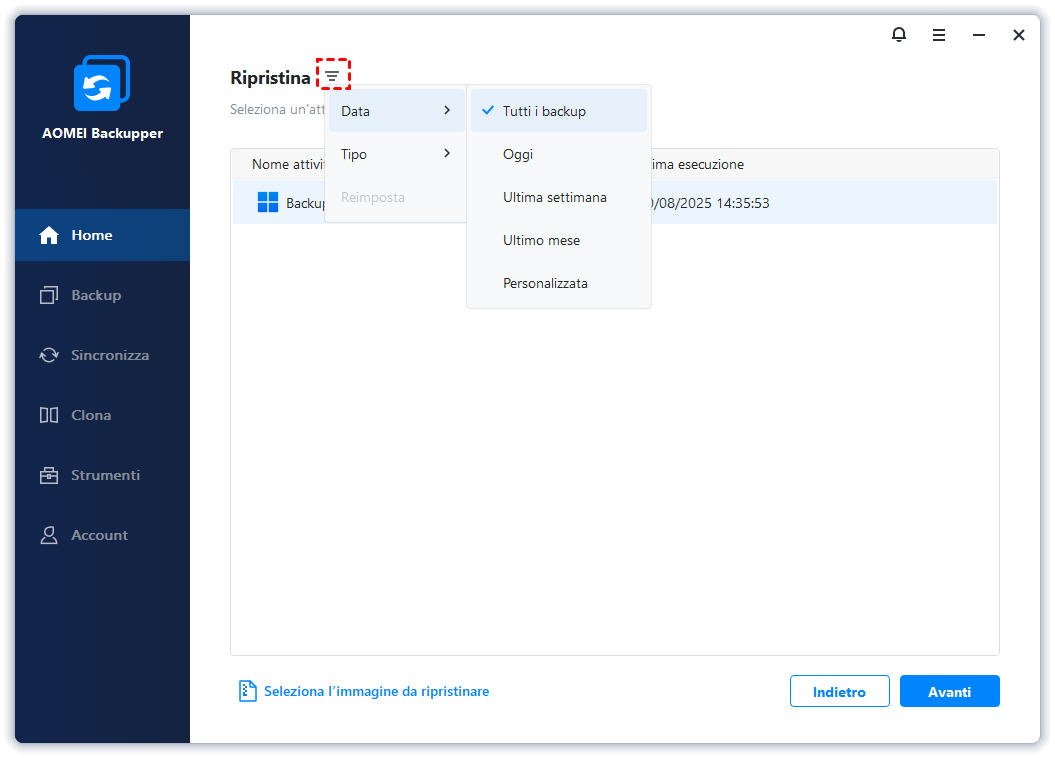
Task: Click the Sincronizza sync icon
Action: tap(48, 355)
